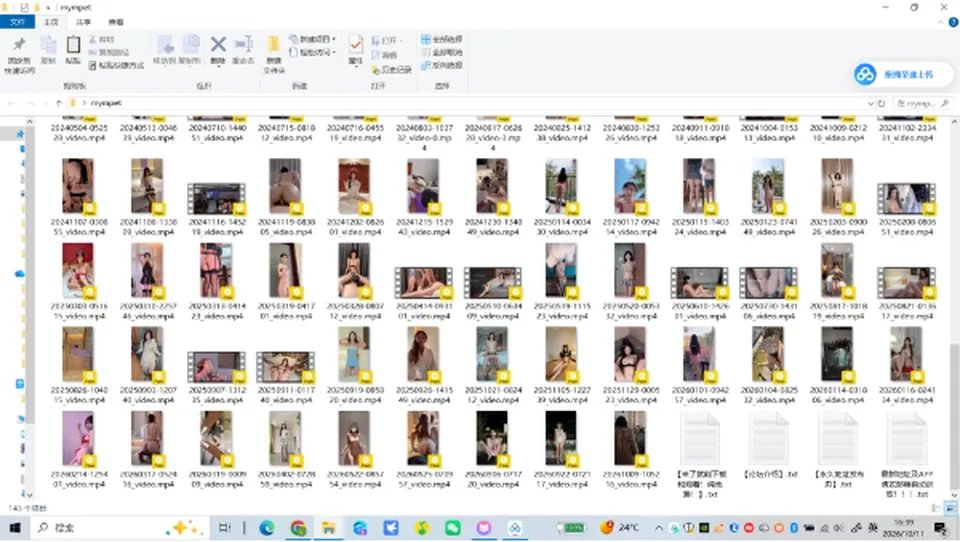Click Paste shortcut (粘贴快捷方式)
The width and height of the screenshot is (960, 542).
click(116, 65)
